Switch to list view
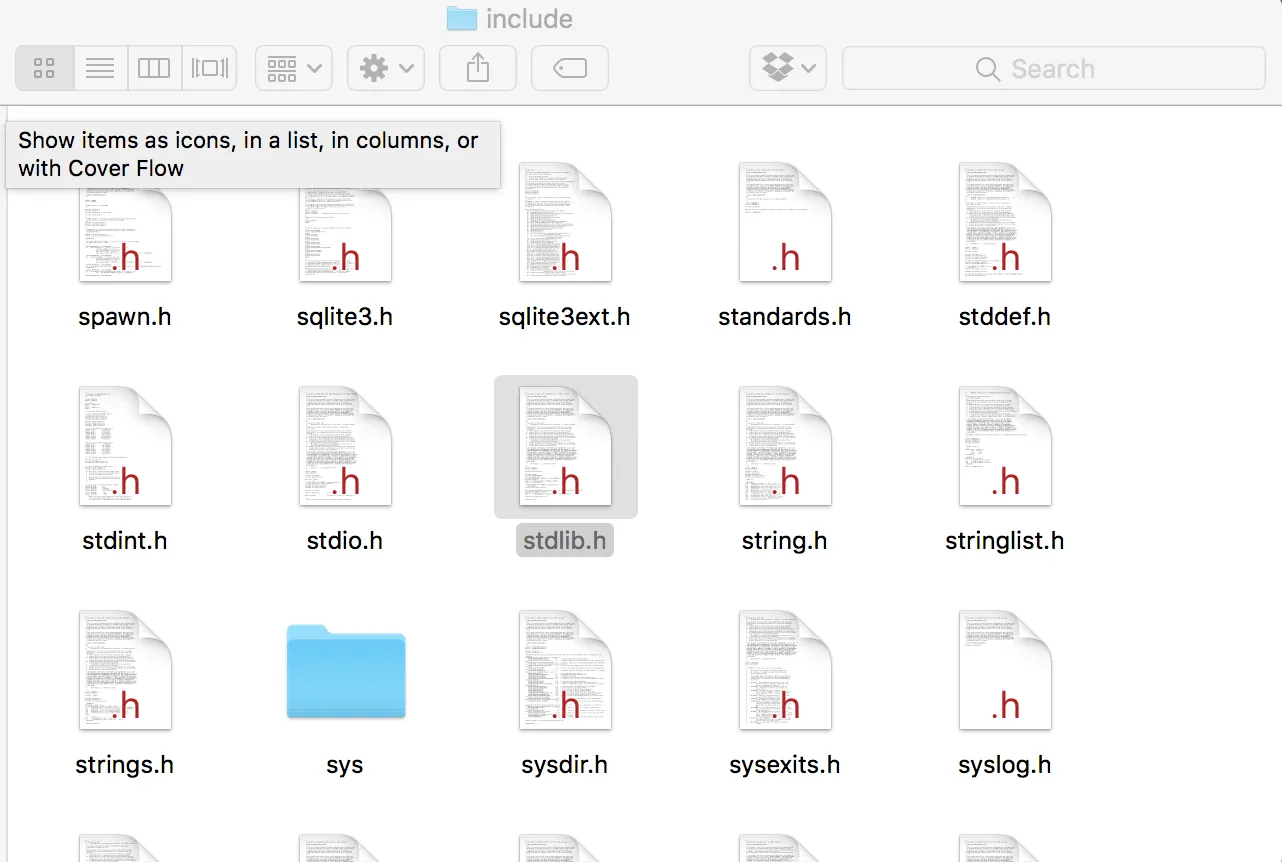The width and height of the screenshot is (1282, 862). (100, 69)
